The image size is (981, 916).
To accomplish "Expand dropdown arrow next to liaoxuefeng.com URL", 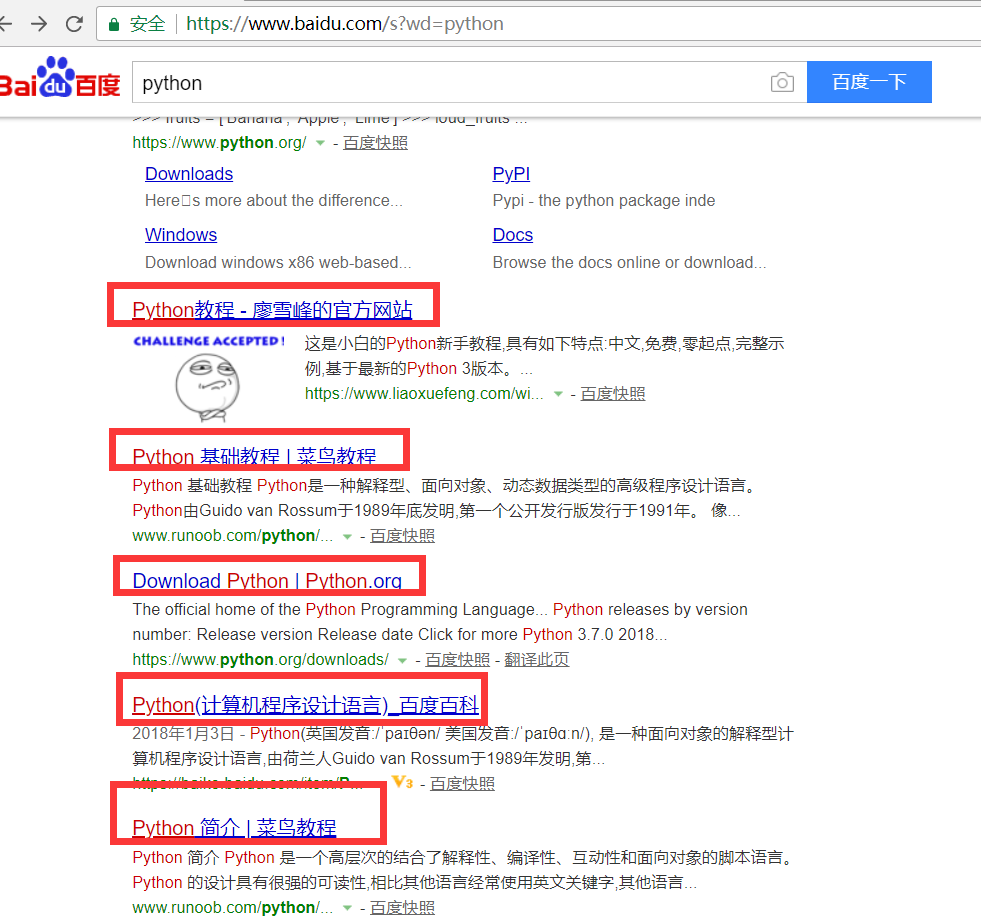I will click(558, 394).
